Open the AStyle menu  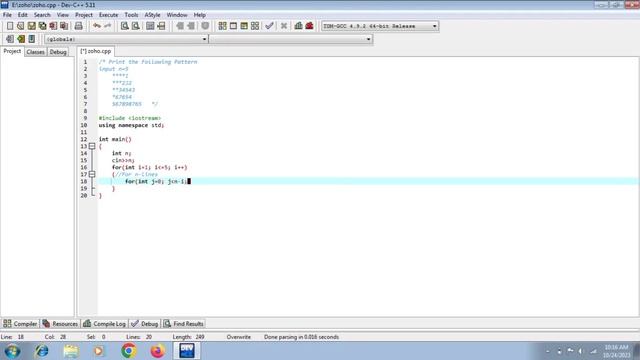[x=152, y=15]
